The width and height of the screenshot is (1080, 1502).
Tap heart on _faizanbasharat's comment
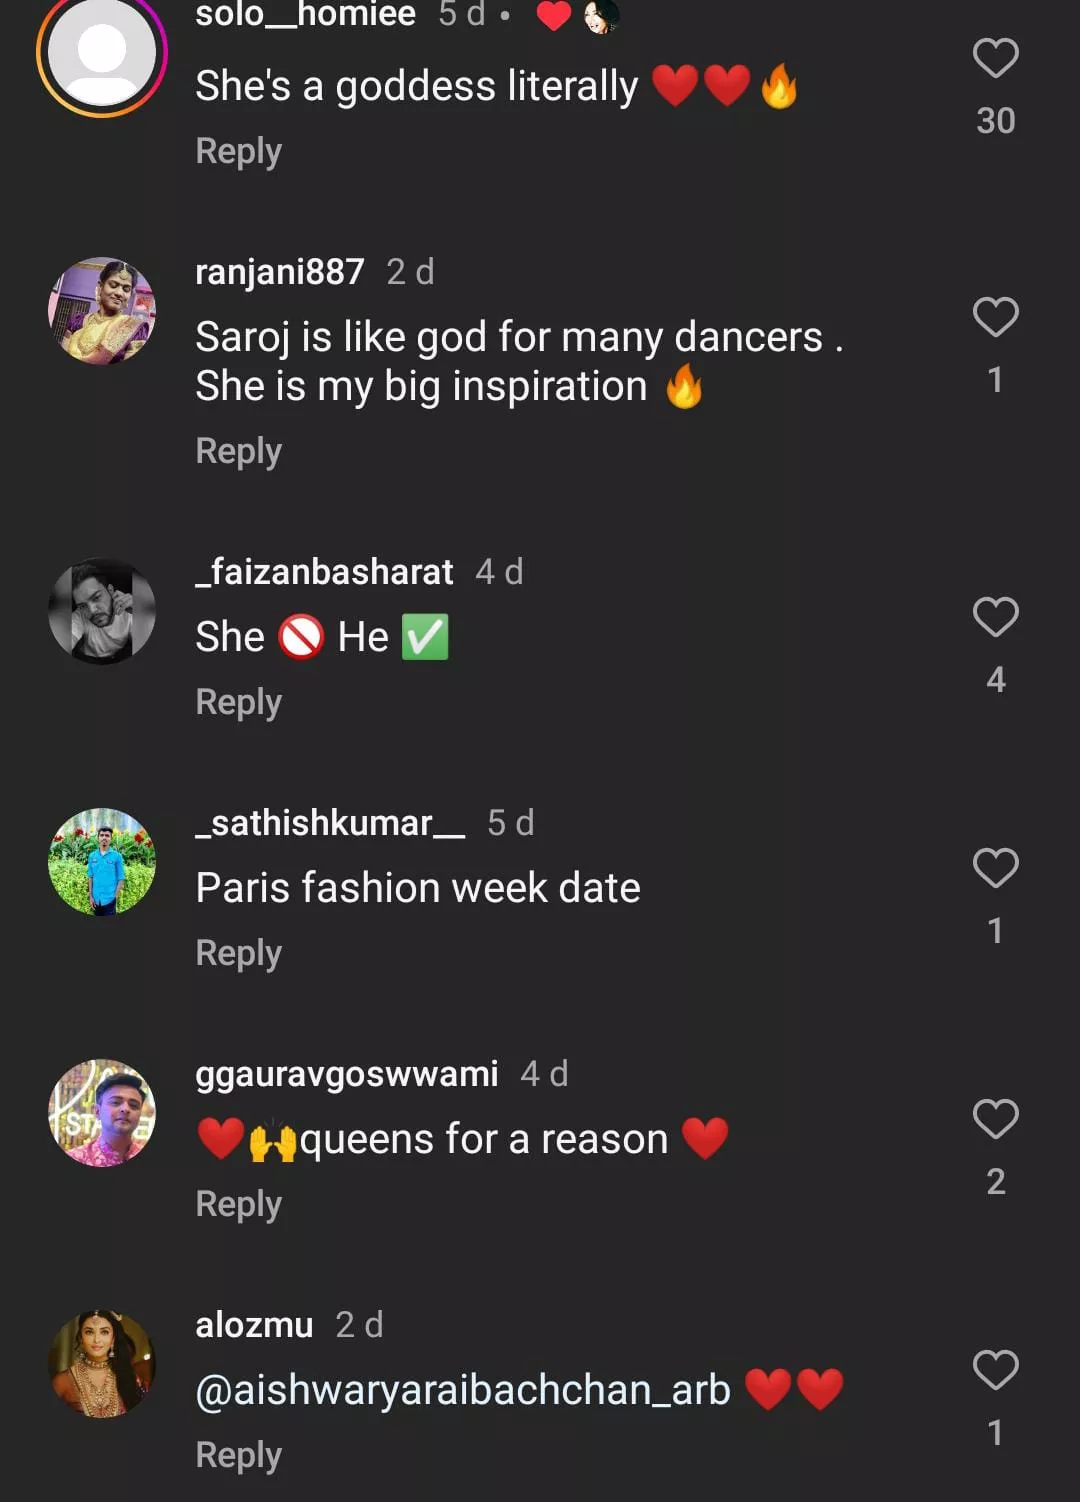(995, 617)
